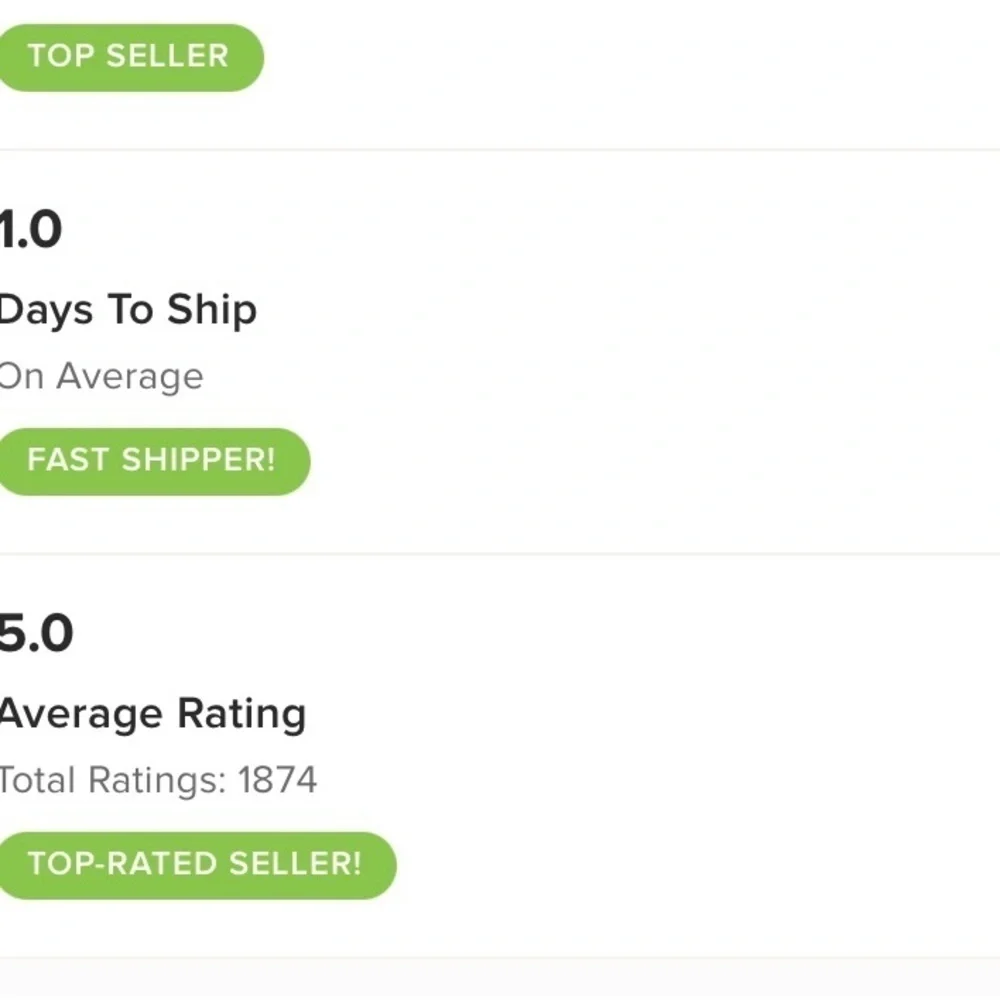This screenshot has width=1000, height=1000.
Task: Click the 1874 ratings count
Action: click(277, 779)
